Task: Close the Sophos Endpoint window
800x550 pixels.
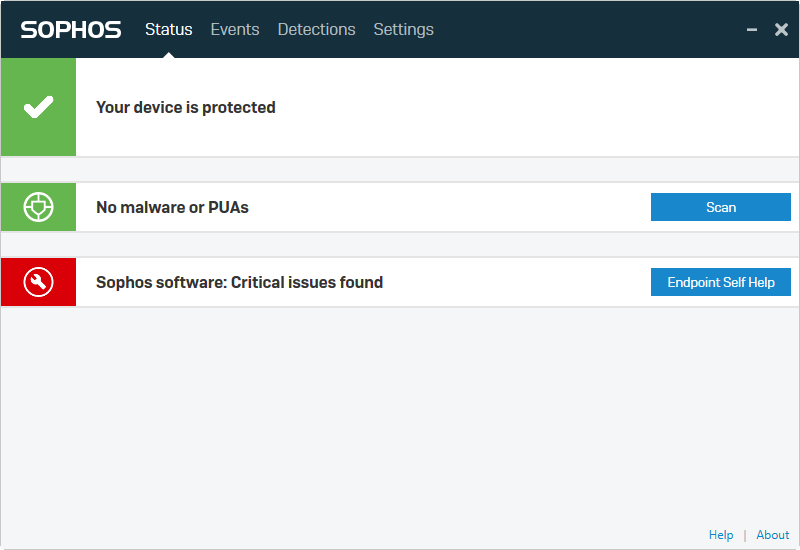Action: (x=781, y=30)
